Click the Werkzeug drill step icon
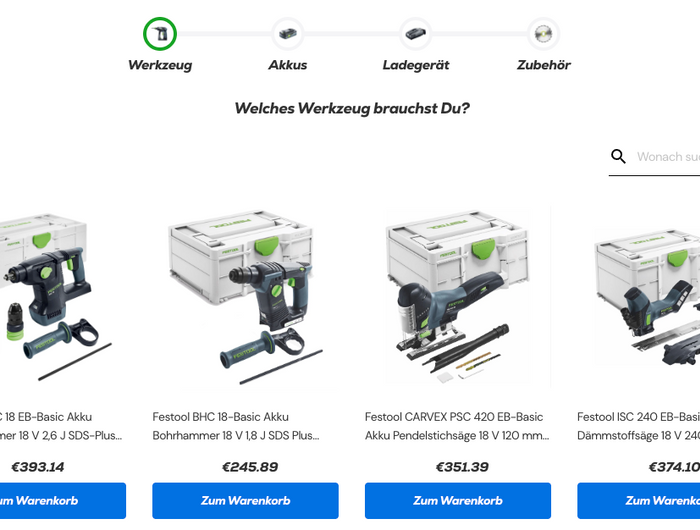The image size is (700, 530). 160,33
